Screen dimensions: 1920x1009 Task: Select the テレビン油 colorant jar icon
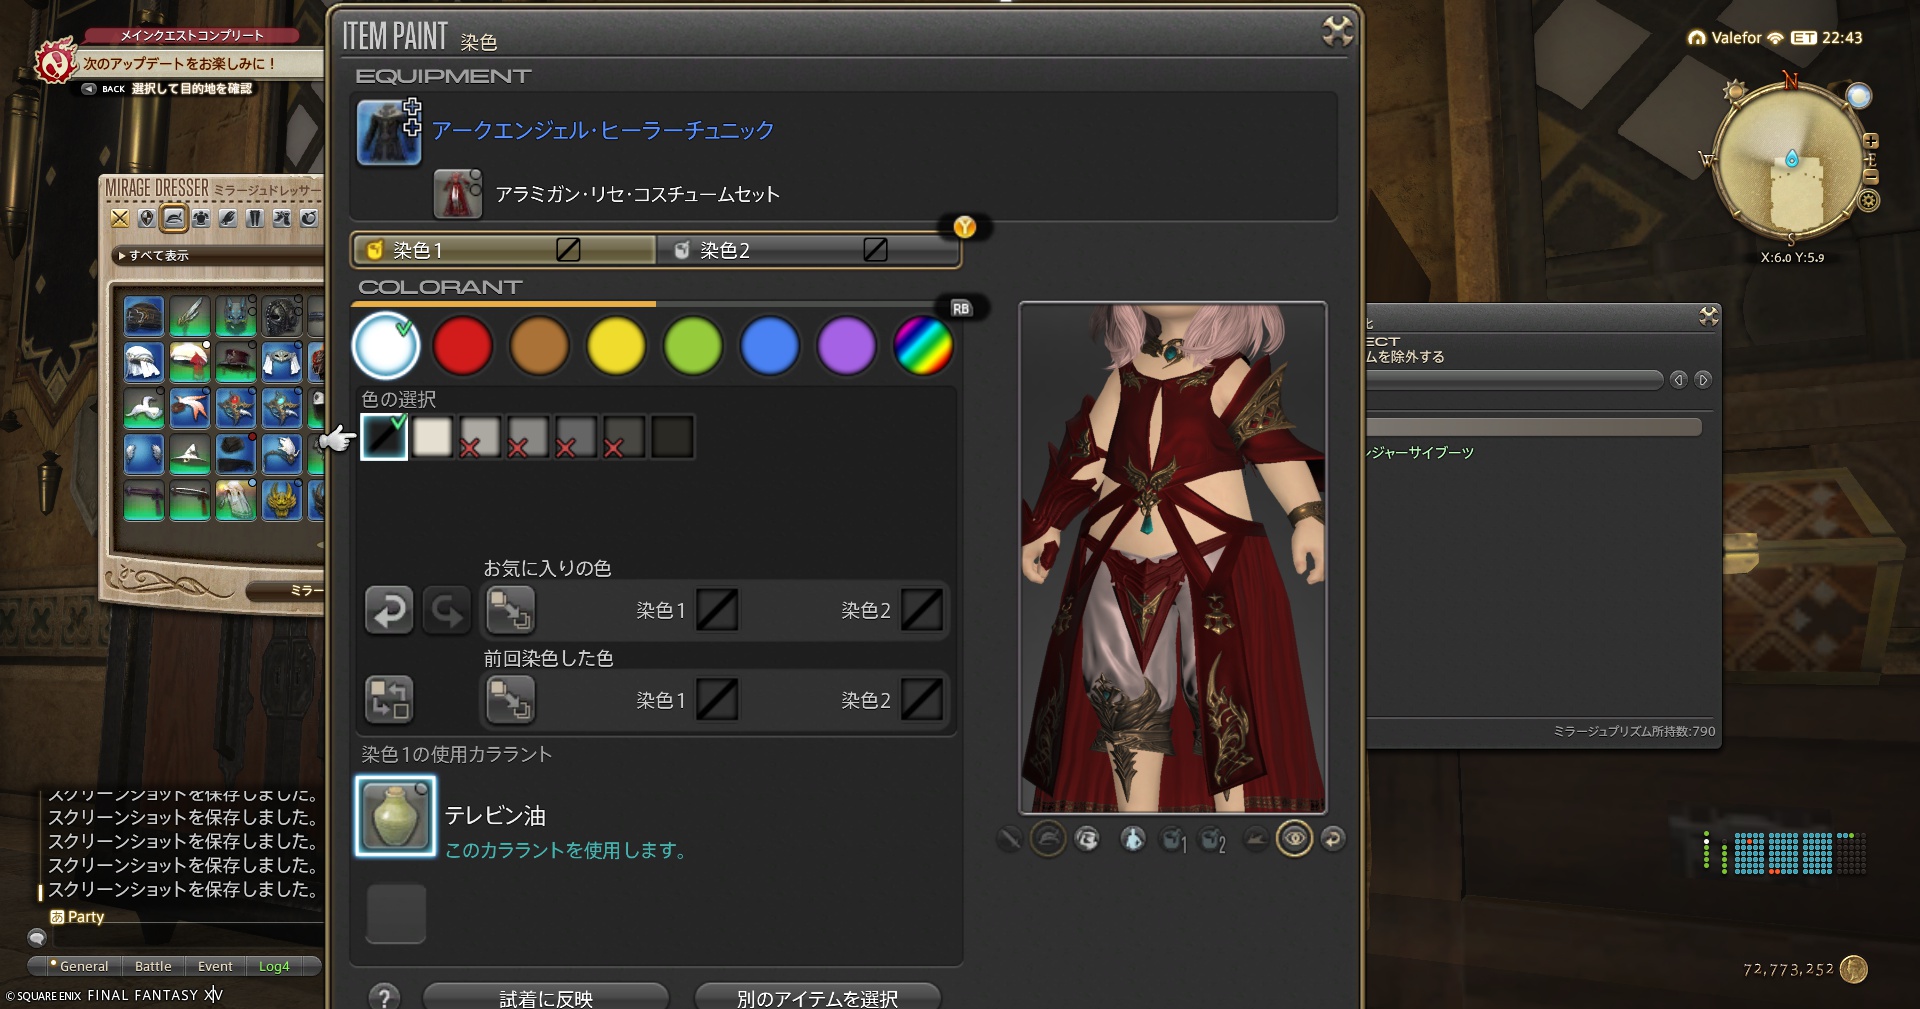(x=396, y=816)
